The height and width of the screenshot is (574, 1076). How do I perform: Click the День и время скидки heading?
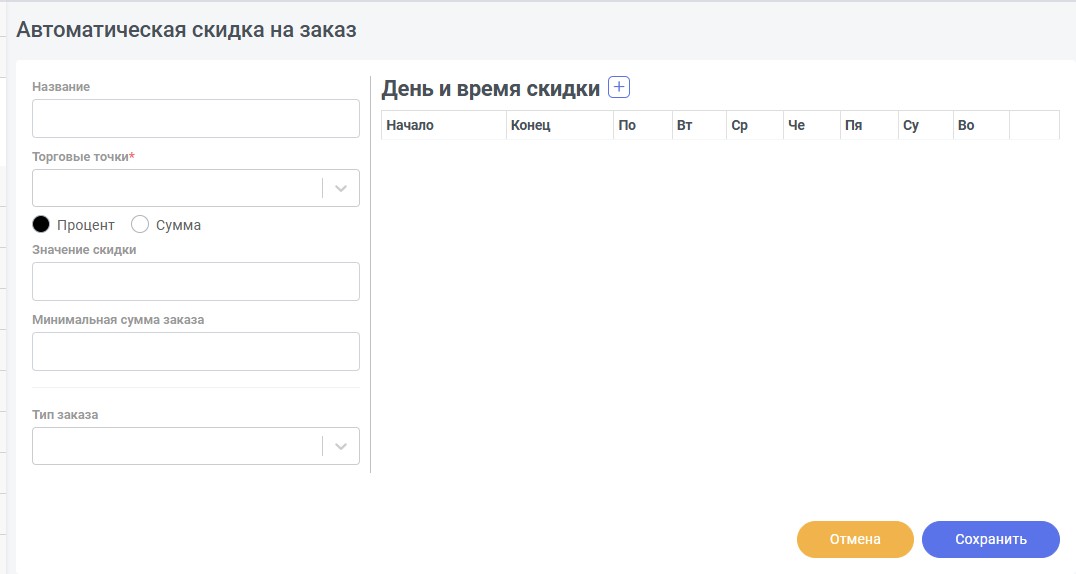[491, 89]
